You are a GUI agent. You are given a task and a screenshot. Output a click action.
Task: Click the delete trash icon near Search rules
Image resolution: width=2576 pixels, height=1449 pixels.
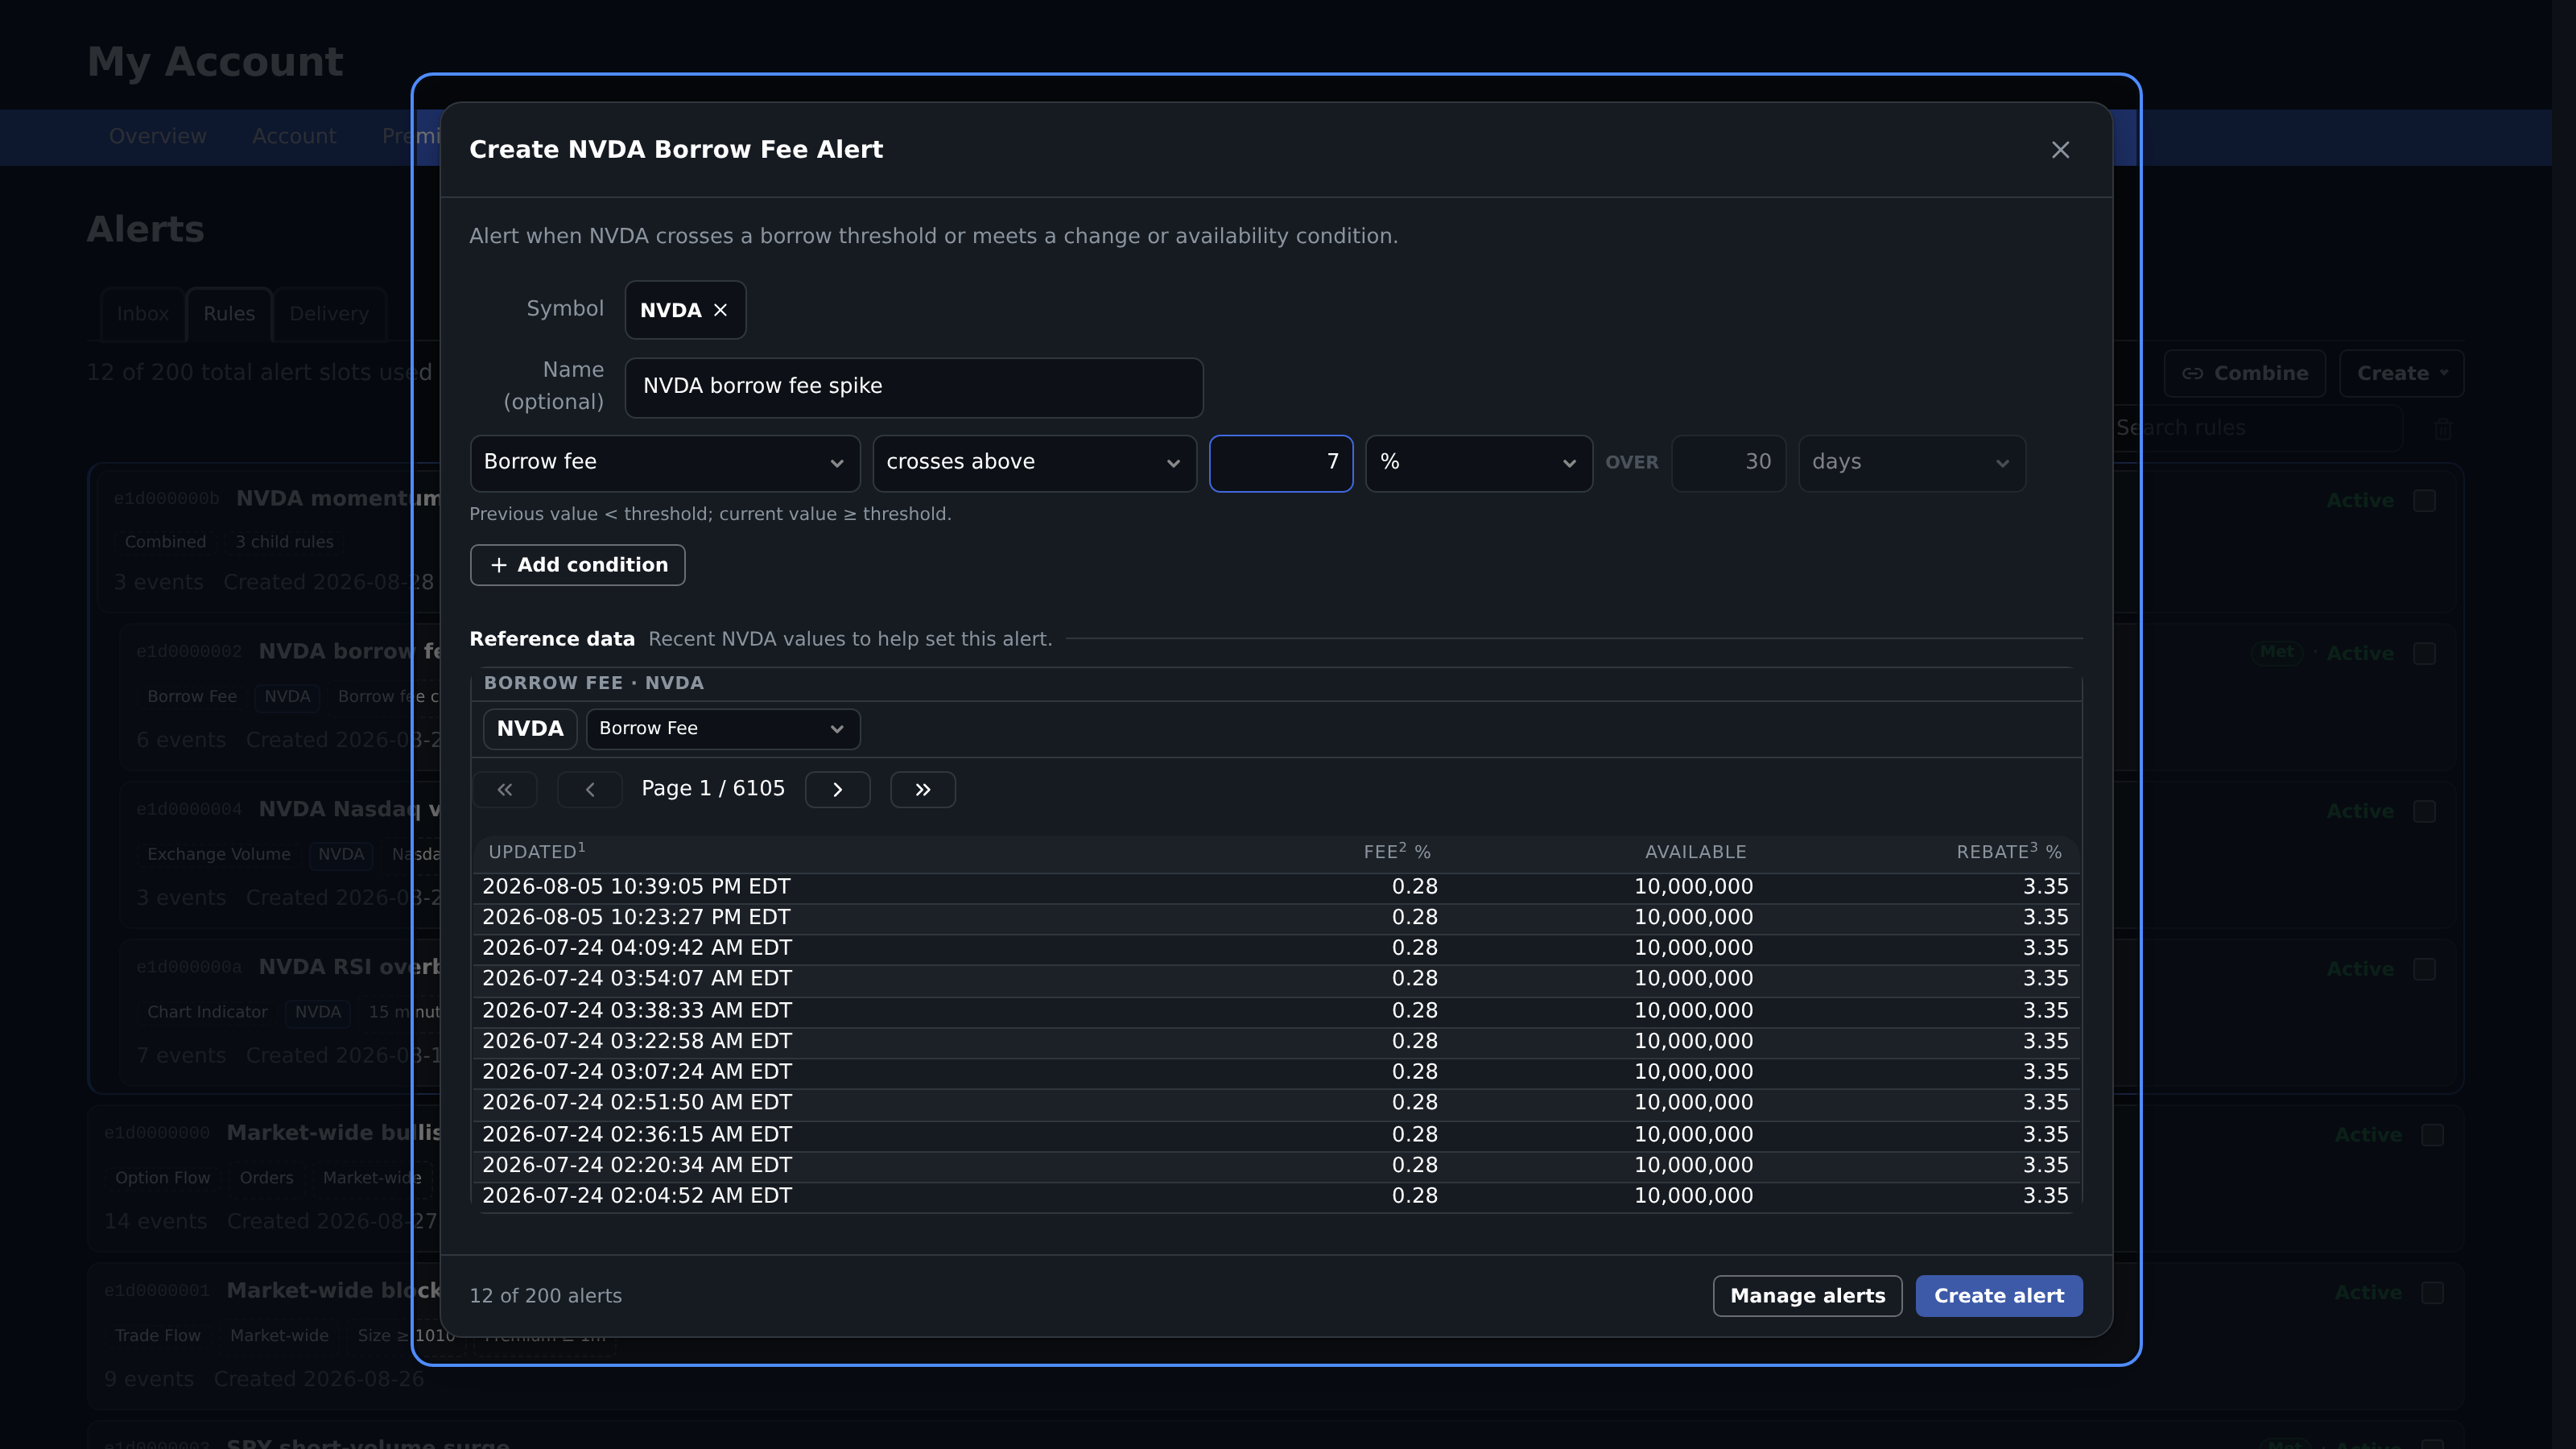pos(2443,428)
